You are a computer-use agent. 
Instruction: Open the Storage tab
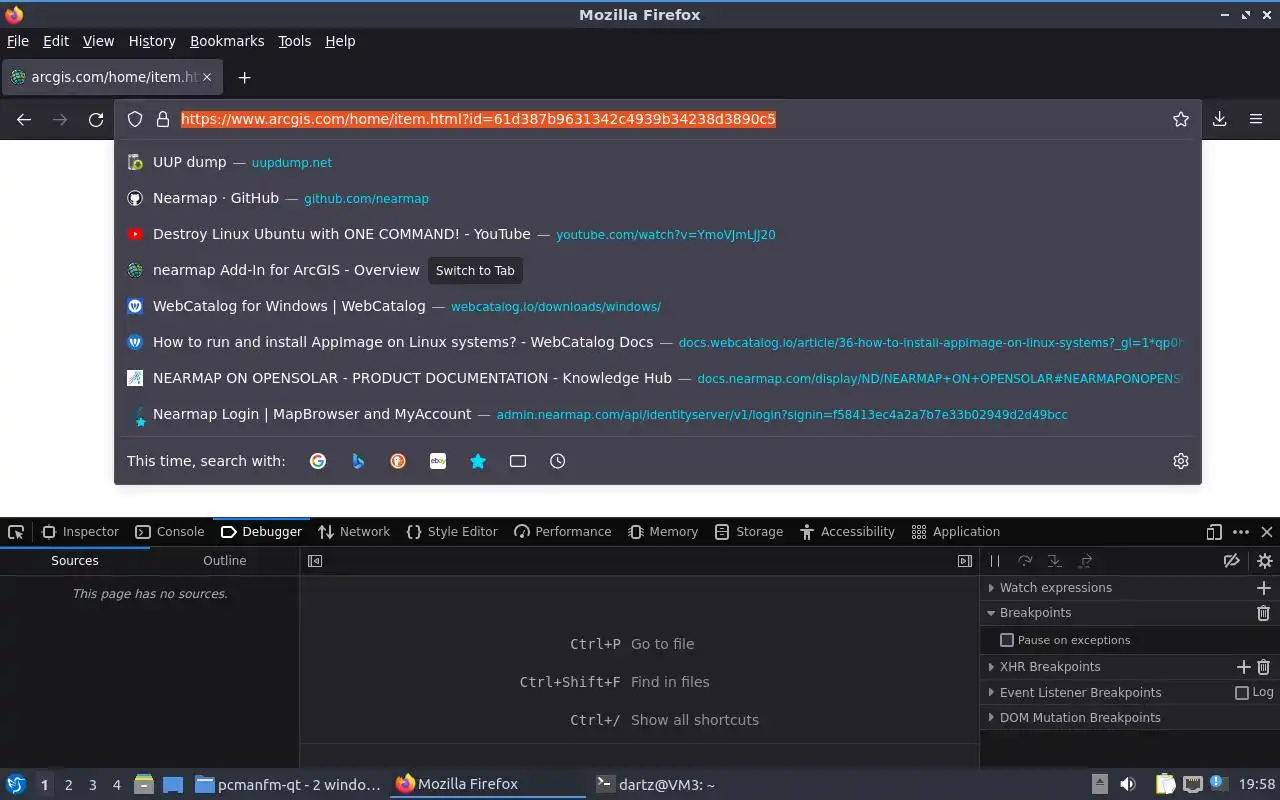(749, 532)
